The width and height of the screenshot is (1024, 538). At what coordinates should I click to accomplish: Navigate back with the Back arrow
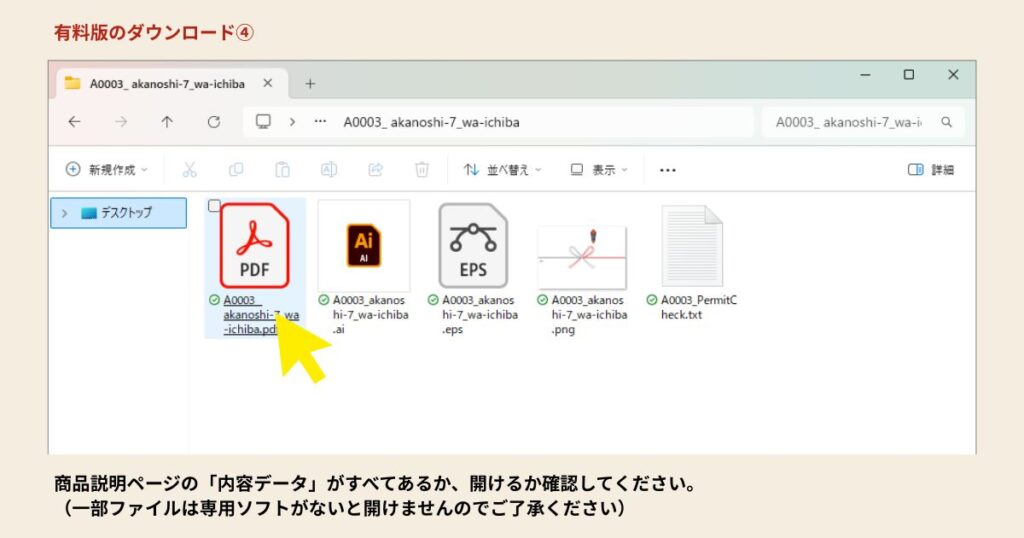(x=74, y=122)
